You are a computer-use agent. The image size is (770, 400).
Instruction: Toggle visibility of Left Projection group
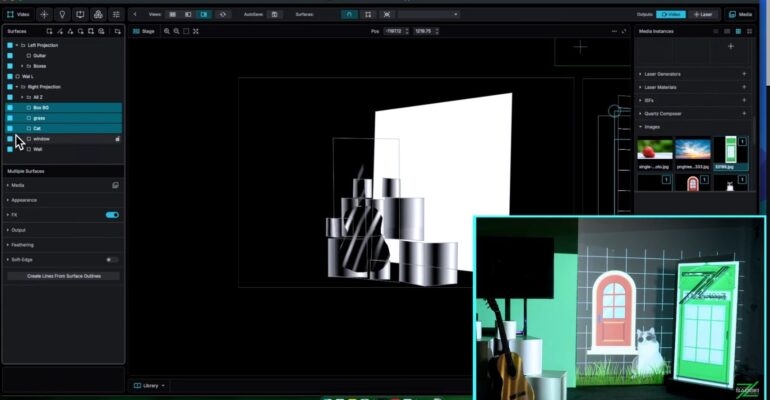[10, 45]
